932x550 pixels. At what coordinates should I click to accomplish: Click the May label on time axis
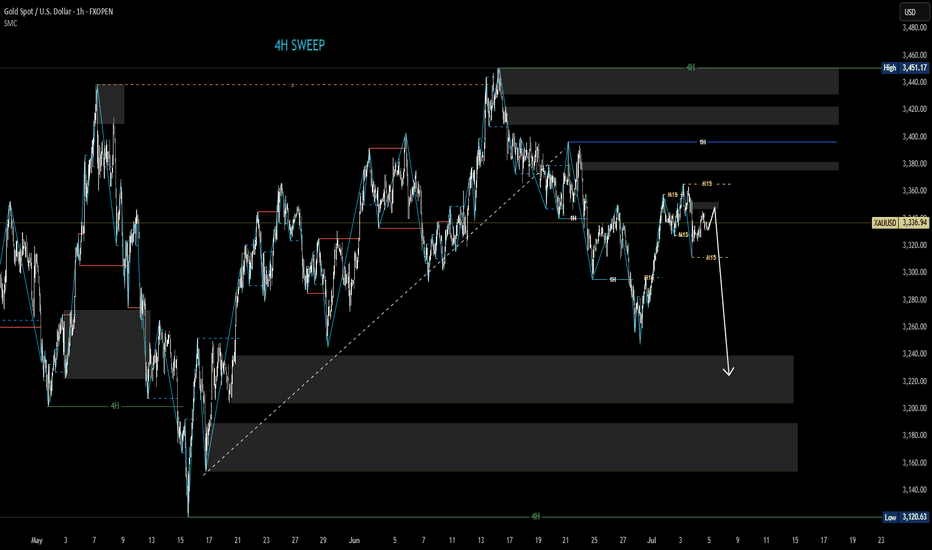(x=37, y=540)
